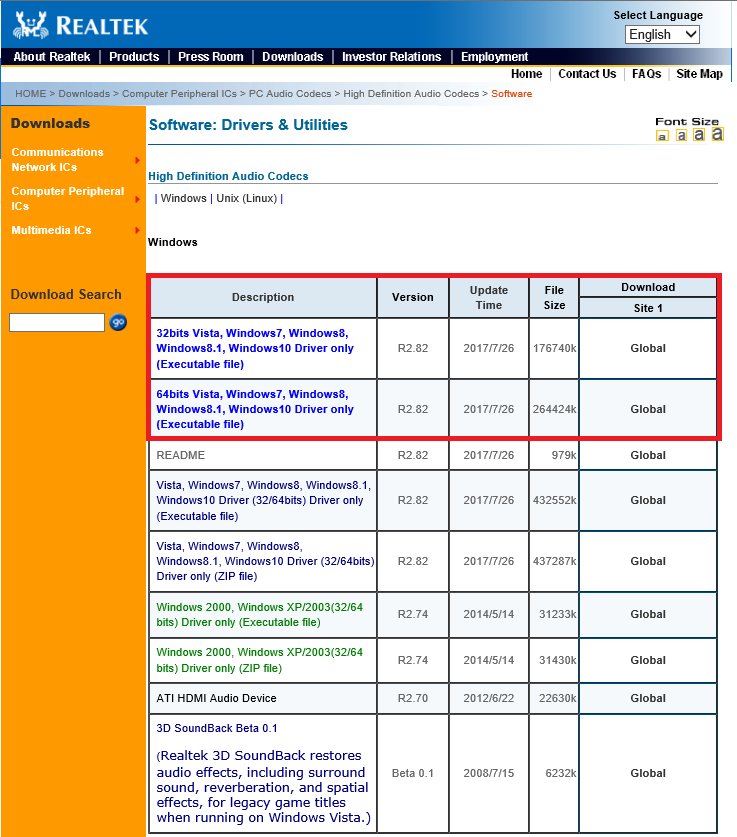The height and width of the screenshot is (837, 737).
Task: Open the README link
Action: [x=180, y=455]
